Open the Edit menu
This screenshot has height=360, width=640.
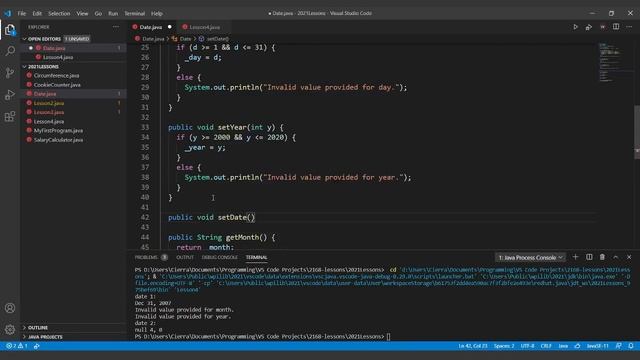coord(37,13)
